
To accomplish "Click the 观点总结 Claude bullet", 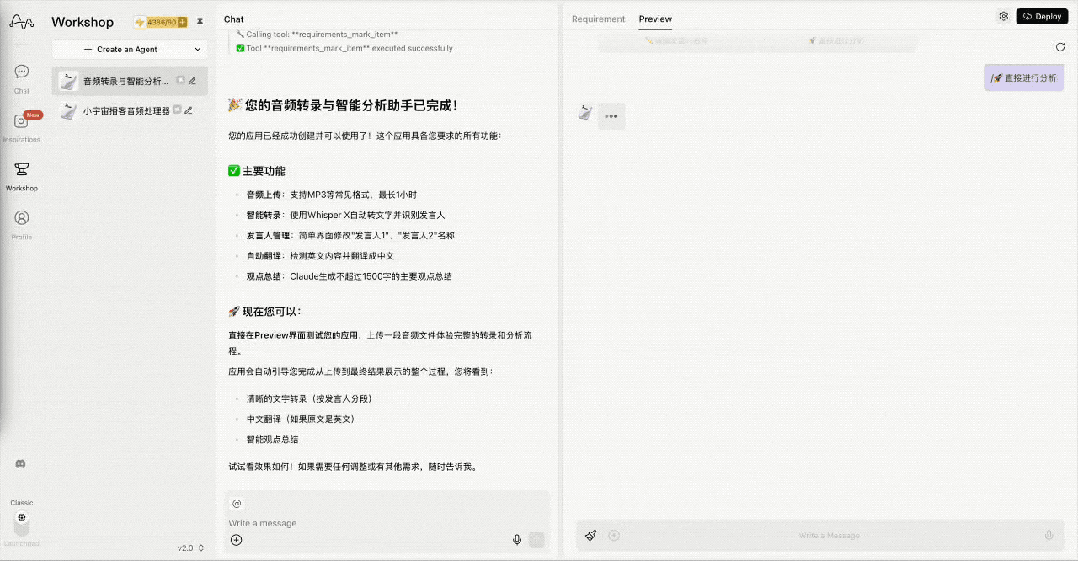I will pos(349,276).
